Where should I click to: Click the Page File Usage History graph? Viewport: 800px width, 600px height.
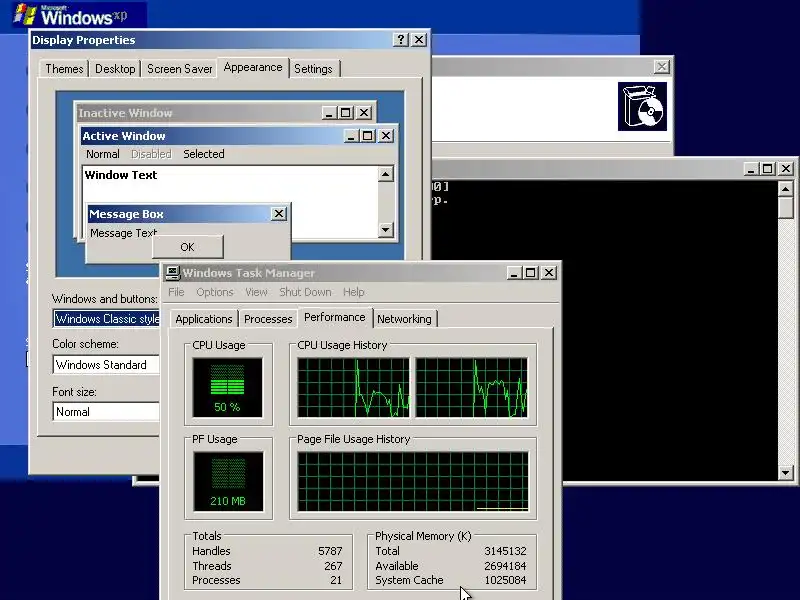[x=413, y=481]
